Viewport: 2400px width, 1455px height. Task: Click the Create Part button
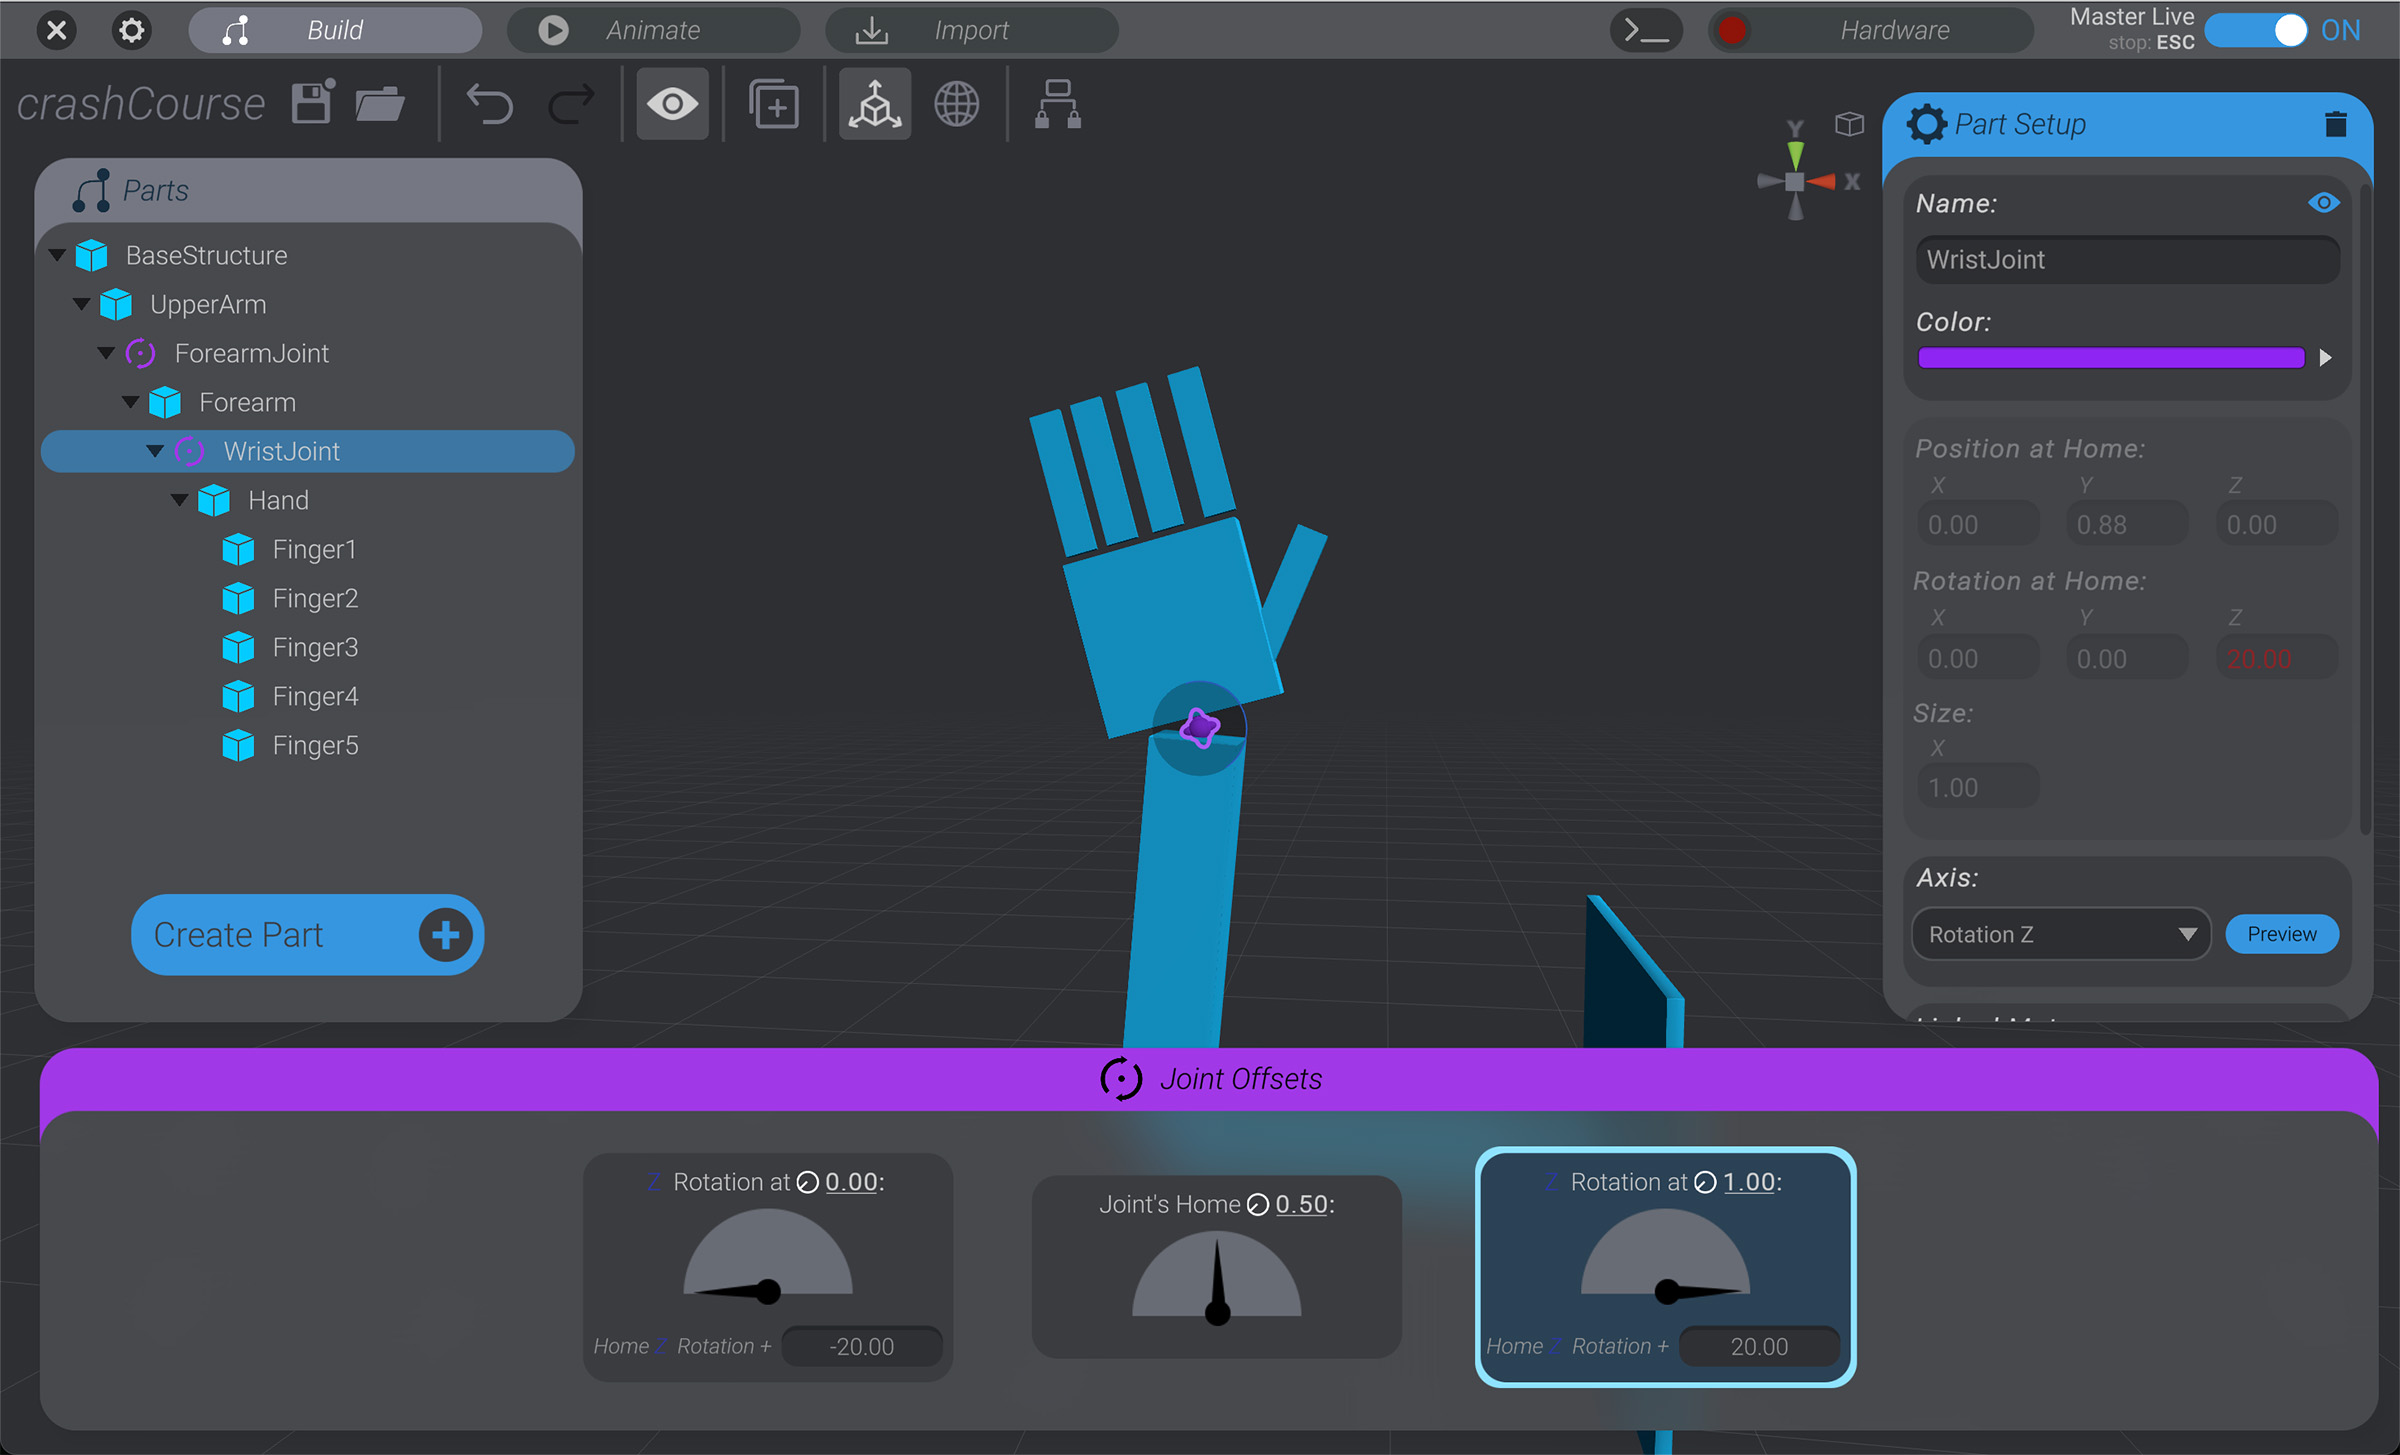pos(307,934)
